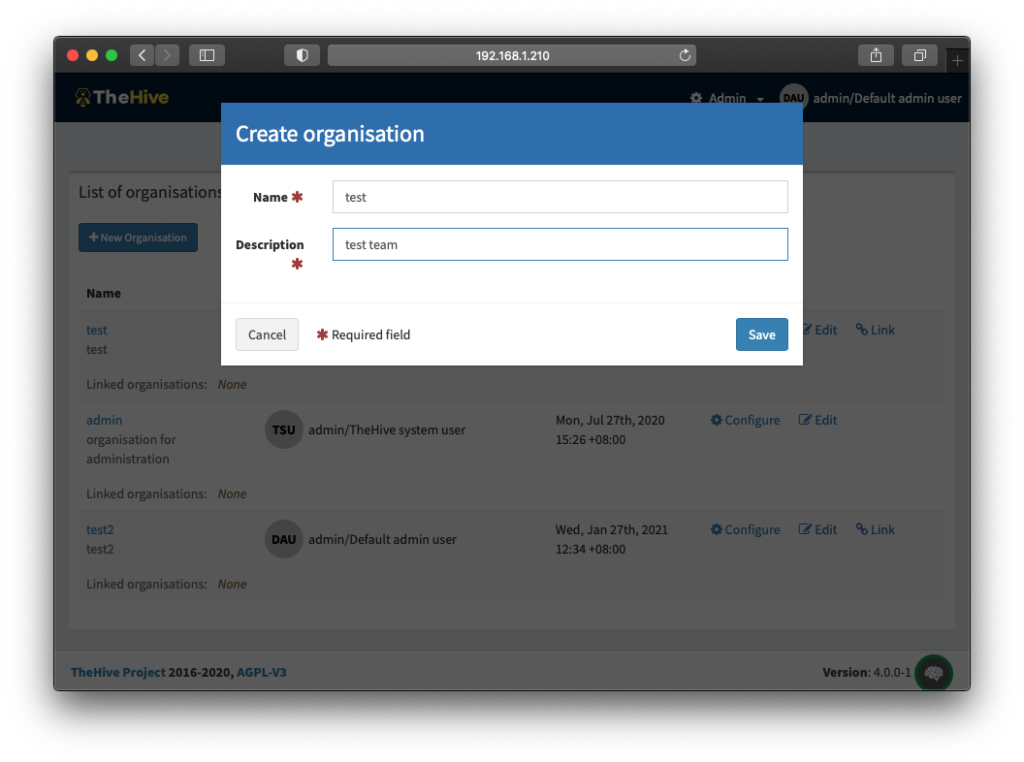This screenshot has width=1024, height=762.
Task: Open the Admin dropdown menu
Action: click(x=727, y=98)
